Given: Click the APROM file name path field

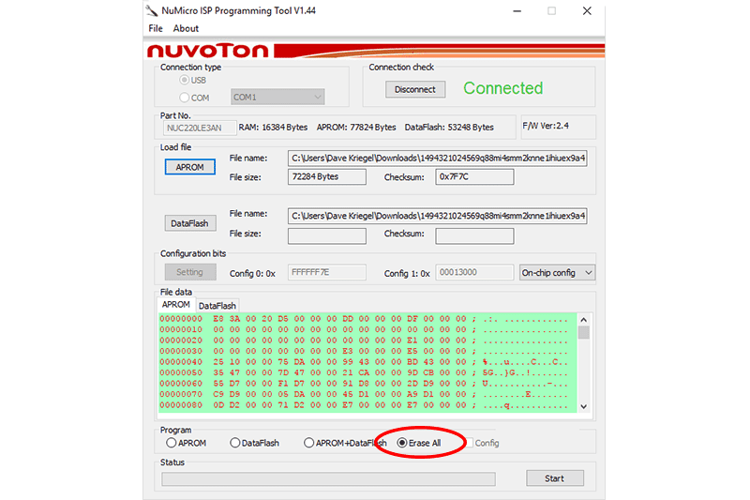Looking at the screenshot, I should (x=437, y=158).
